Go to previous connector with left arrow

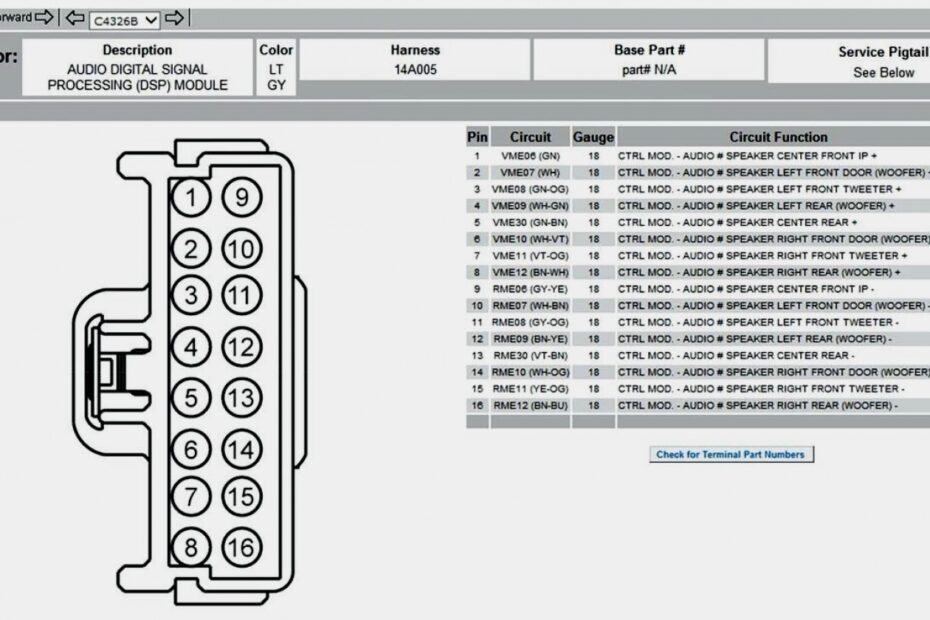[75, 18]
